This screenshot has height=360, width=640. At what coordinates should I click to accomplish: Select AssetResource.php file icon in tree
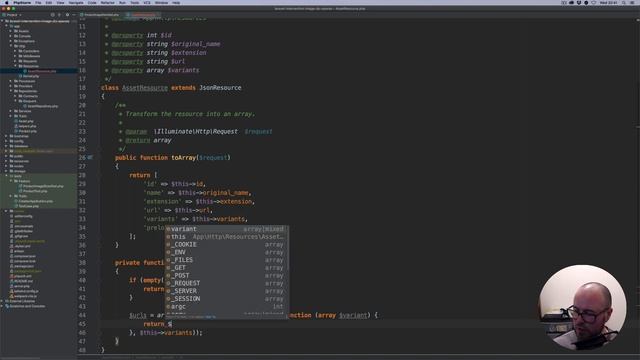25,71
